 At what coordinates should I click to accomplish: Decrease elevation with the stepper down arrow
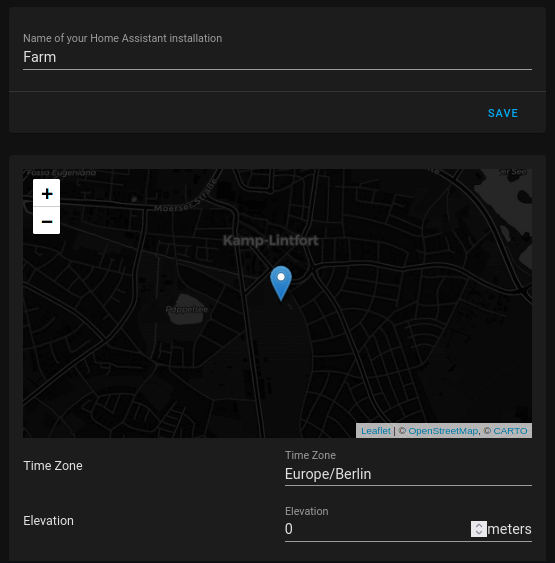[479, 533]
